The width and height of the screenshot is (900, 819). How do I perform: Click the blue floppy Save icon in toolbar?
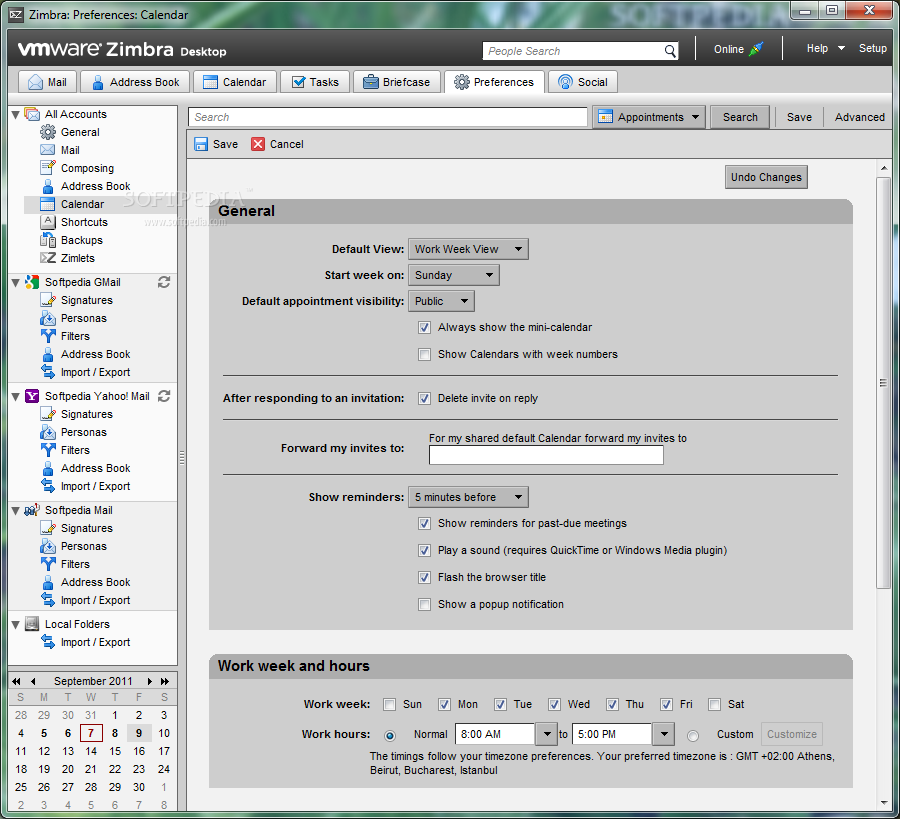point(201,144)
